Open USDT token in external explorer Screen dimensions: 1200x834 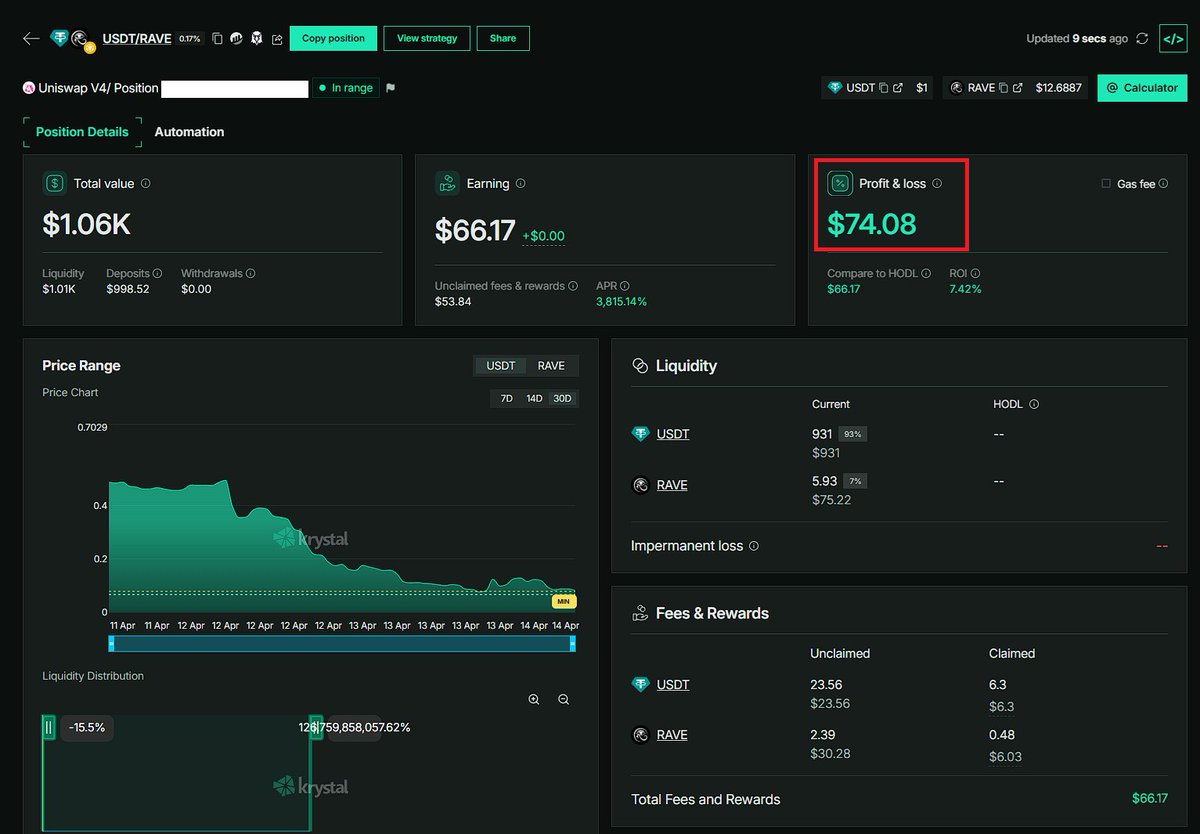898,88
